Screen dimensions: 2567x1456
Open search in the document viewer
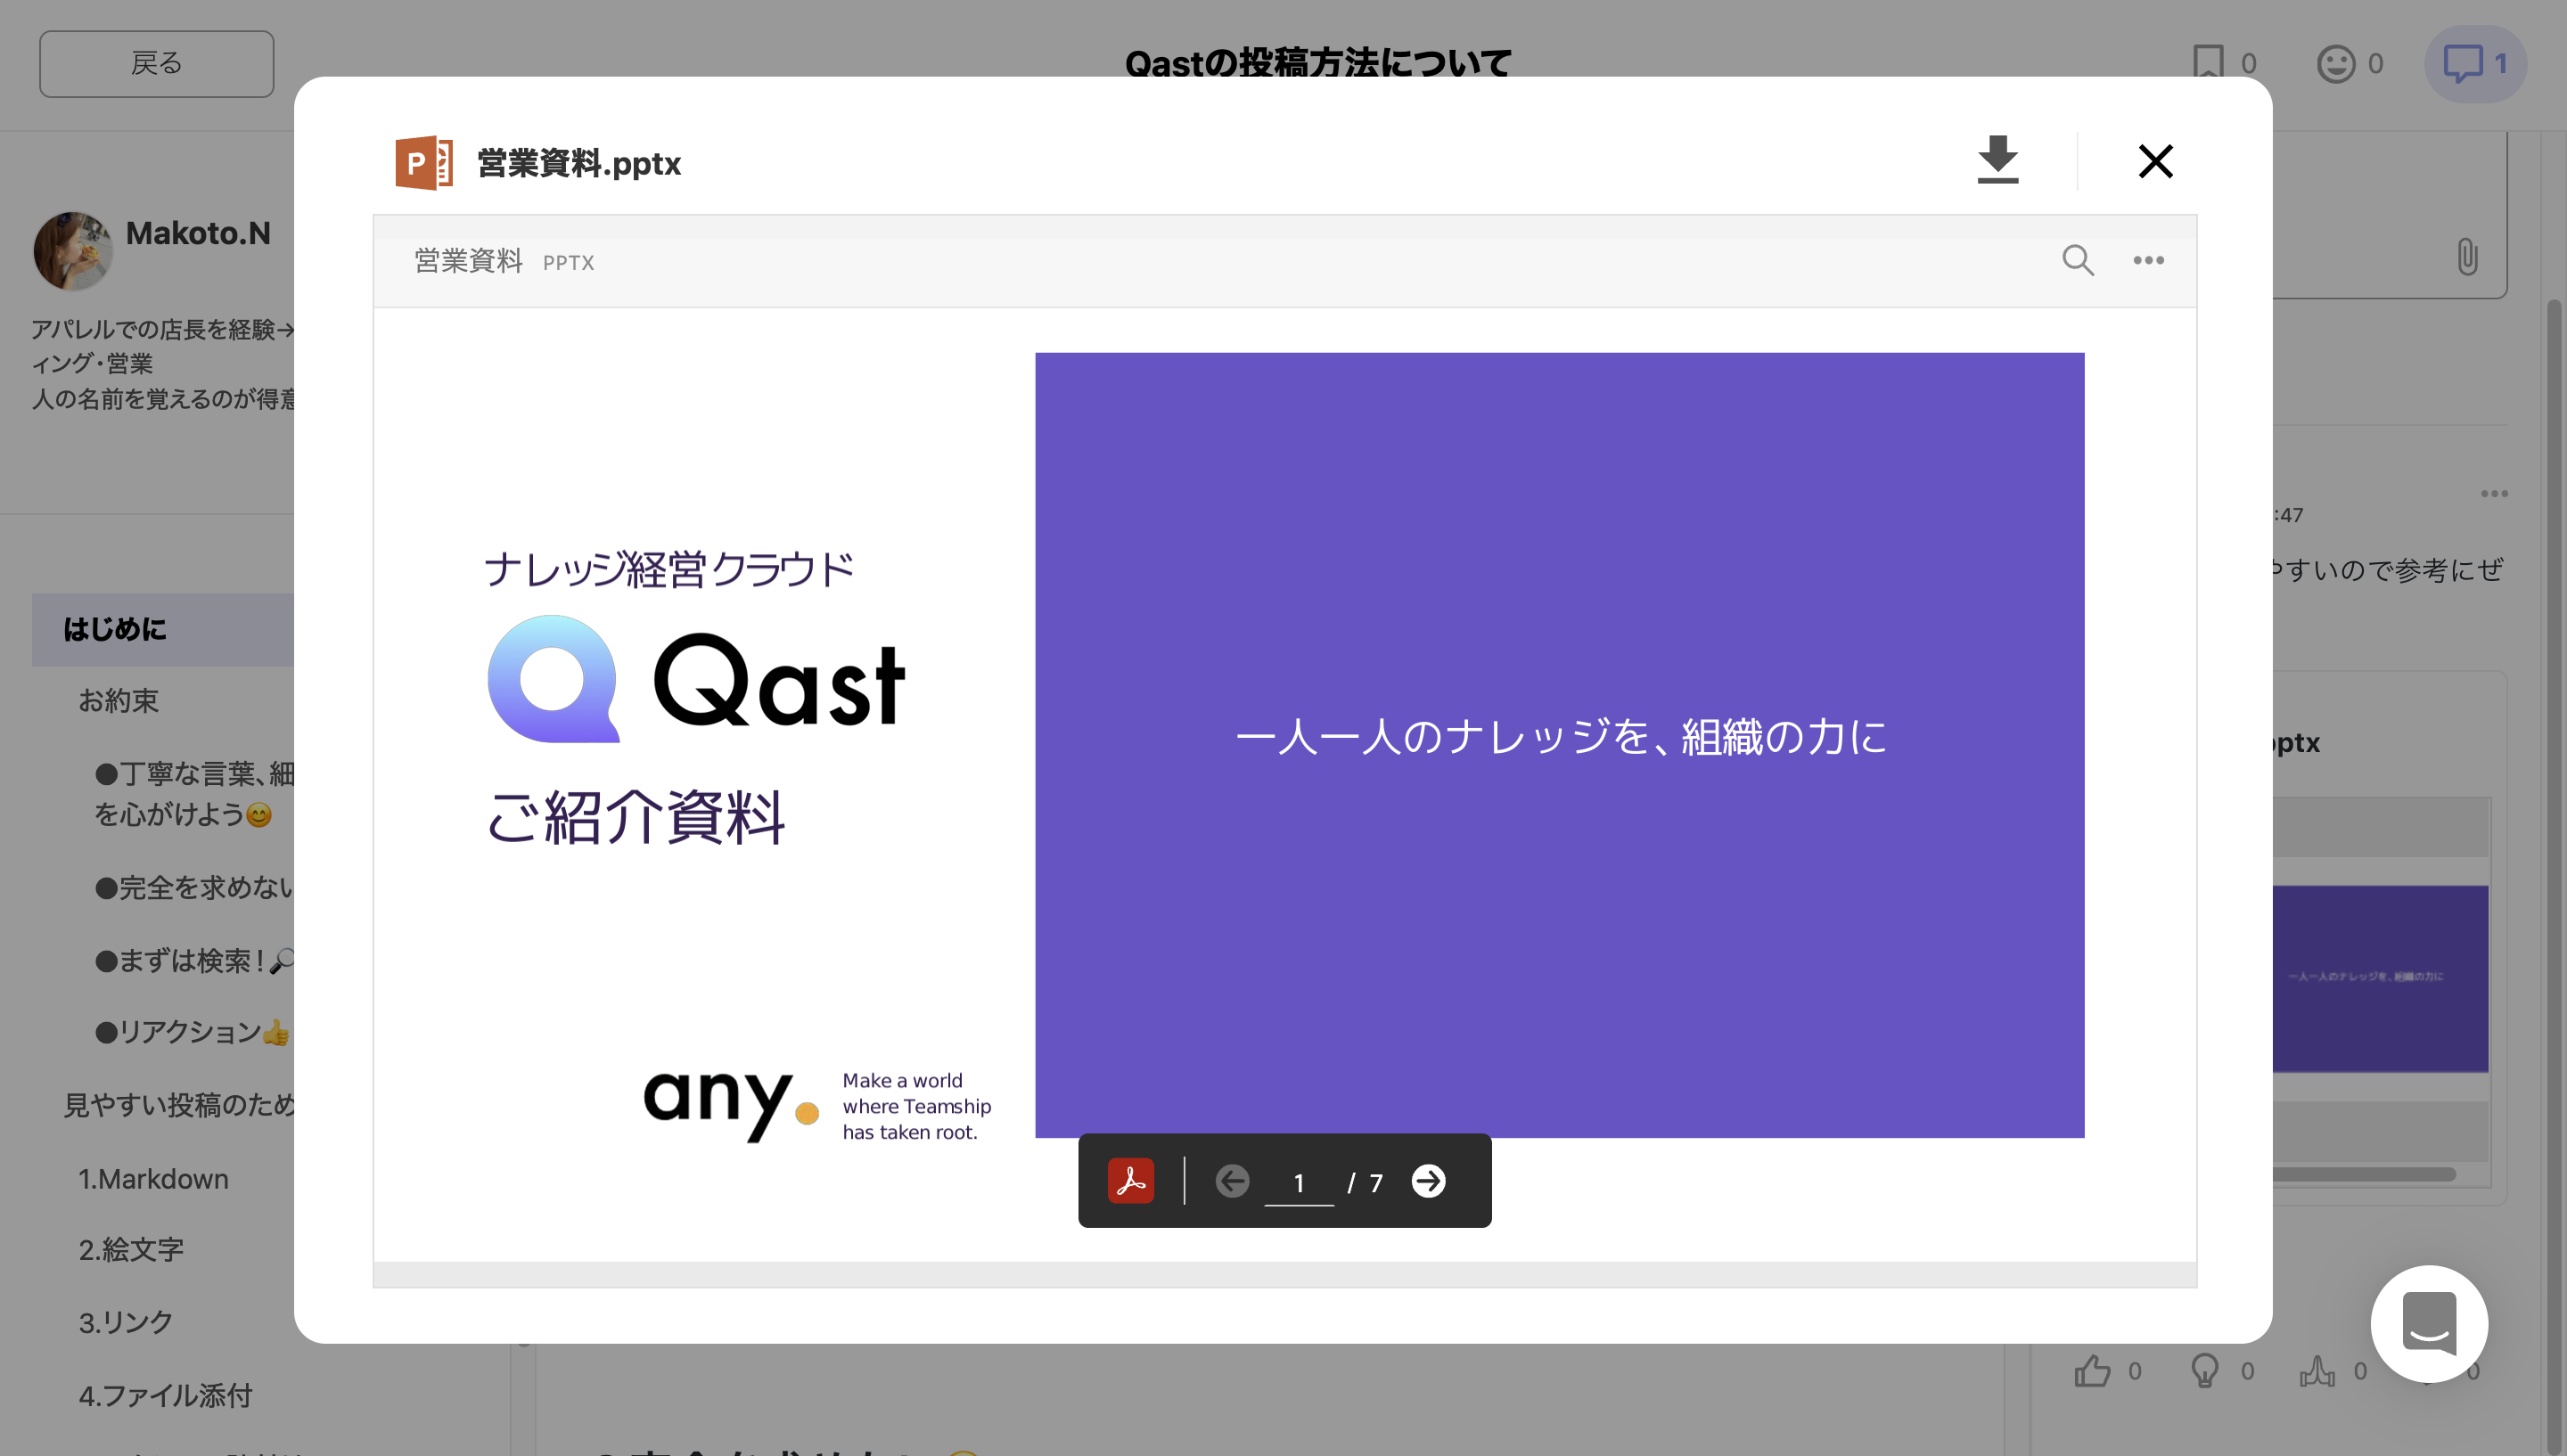[2077, 260]
